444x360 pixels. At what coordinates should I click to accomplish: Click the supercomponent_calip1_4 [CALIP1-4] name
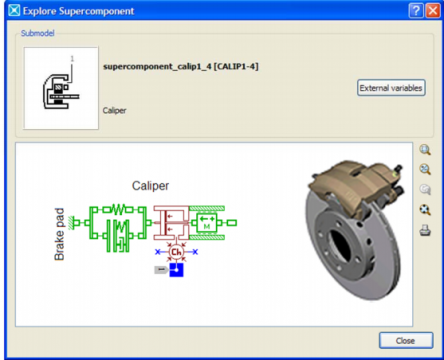coord(181,66)
